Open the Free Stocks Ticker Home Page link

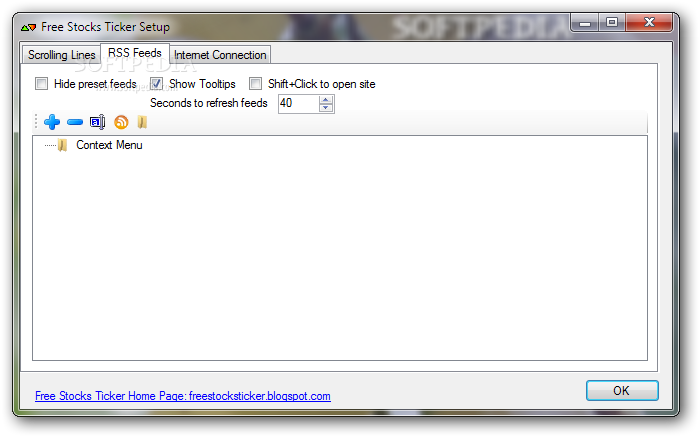pyautogui.click(x=183, y=396)
